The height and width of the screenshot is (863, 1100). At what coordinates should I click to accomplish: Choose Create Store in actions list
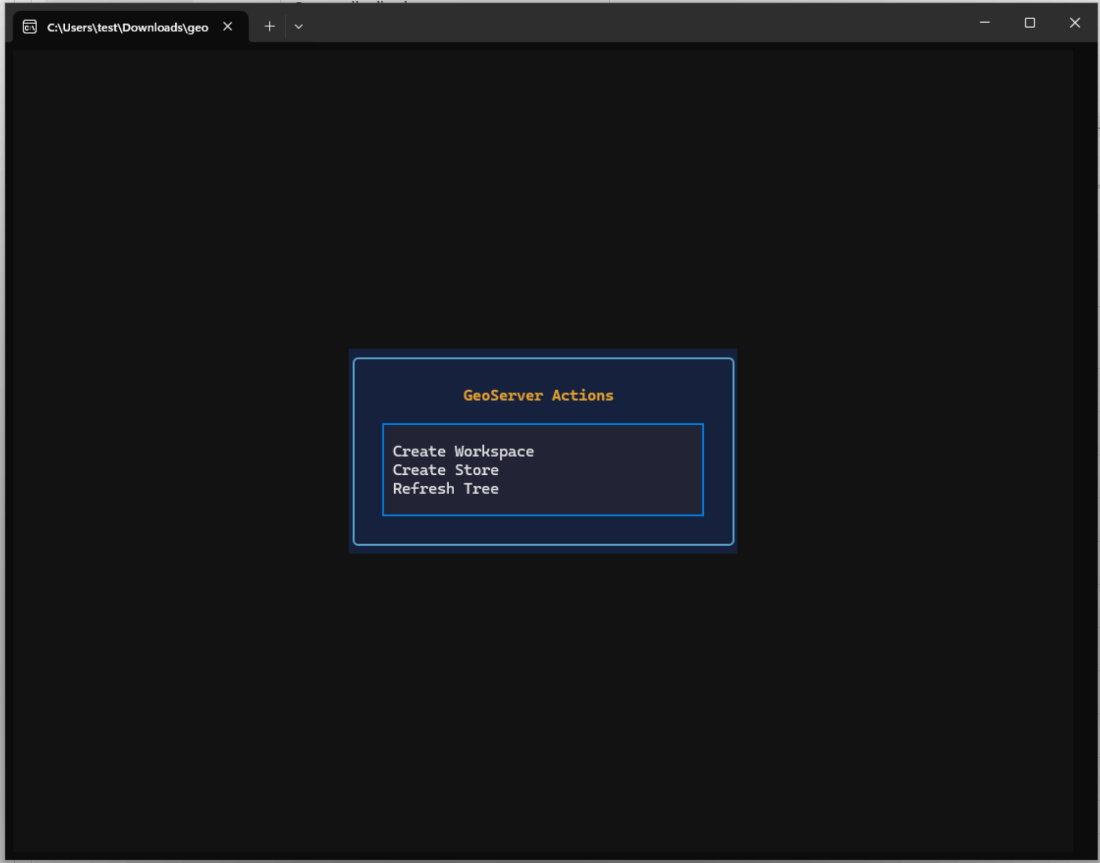[445, 470]
